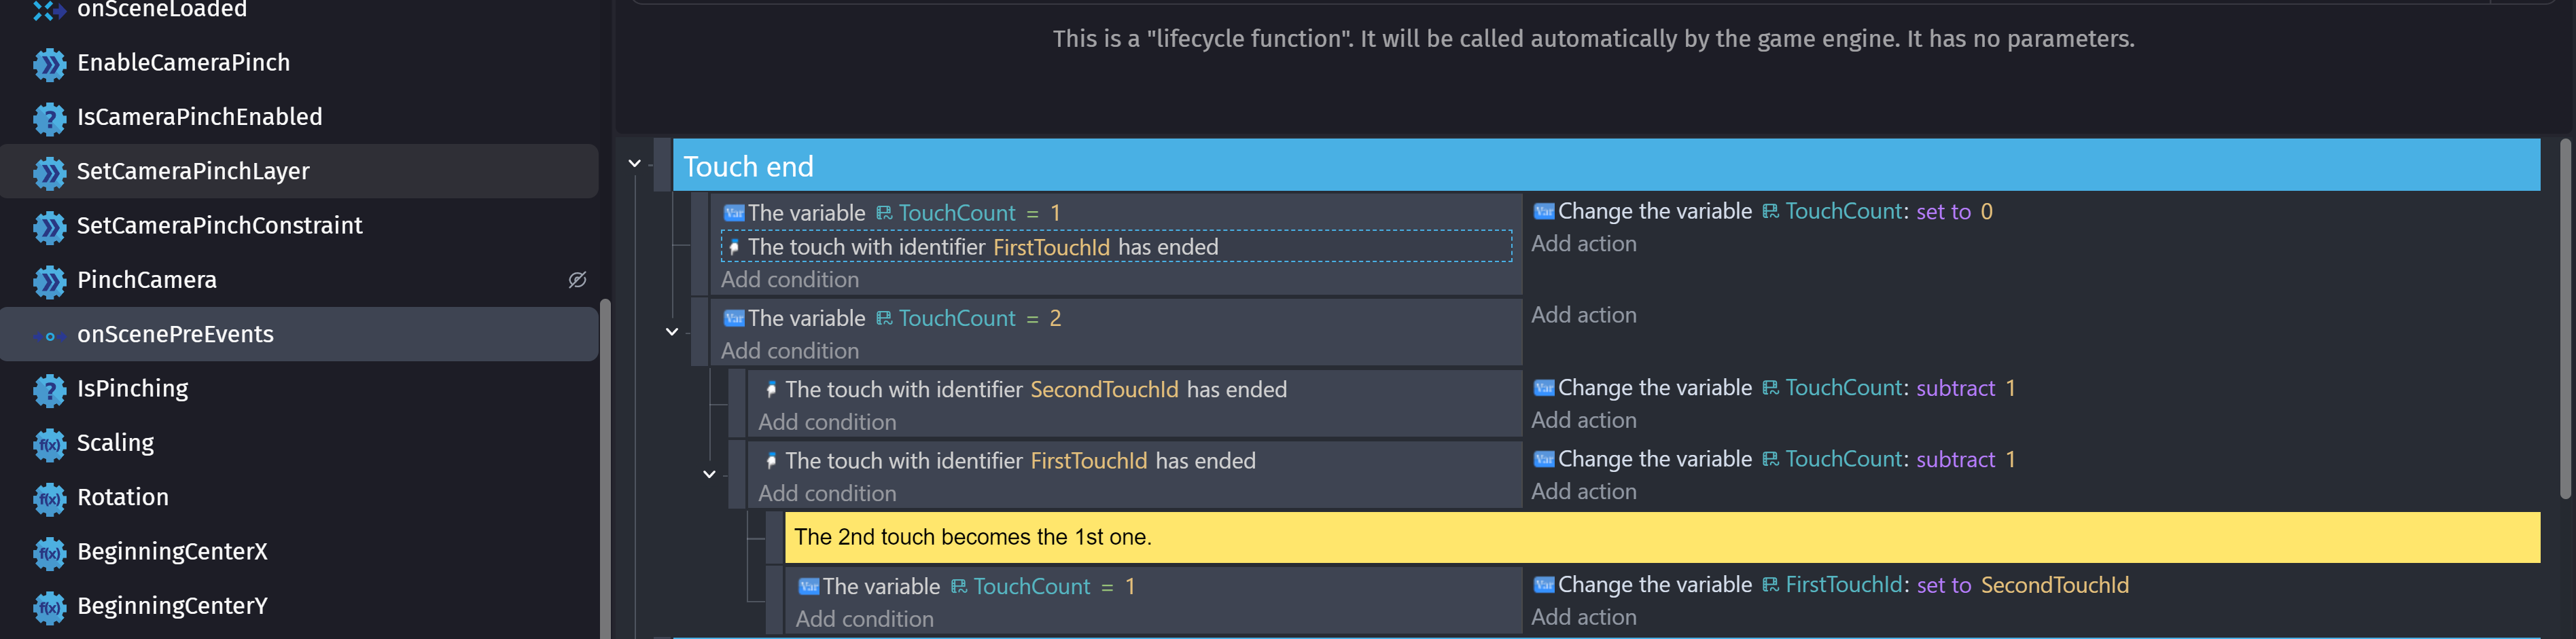Click the SecondTouchId value in set to action

[2054, 585]
